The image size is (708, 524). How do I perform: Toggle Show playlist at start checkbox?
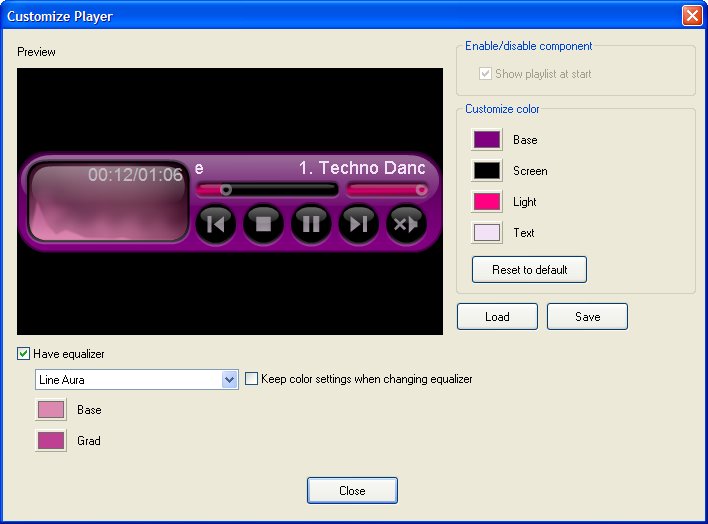(x=486, y=74)
